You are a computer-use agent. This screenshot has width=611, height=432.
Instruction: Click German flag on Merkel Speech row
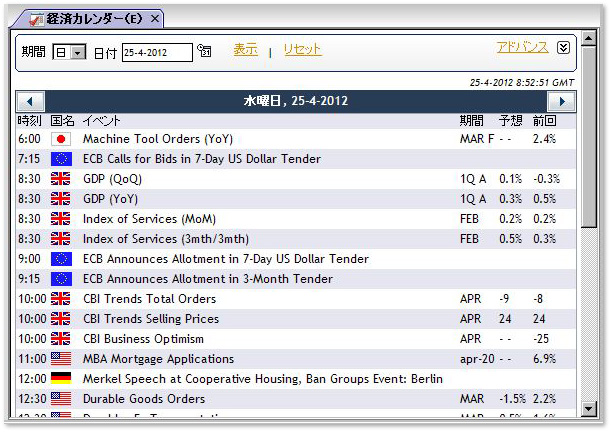coord(61,379)
